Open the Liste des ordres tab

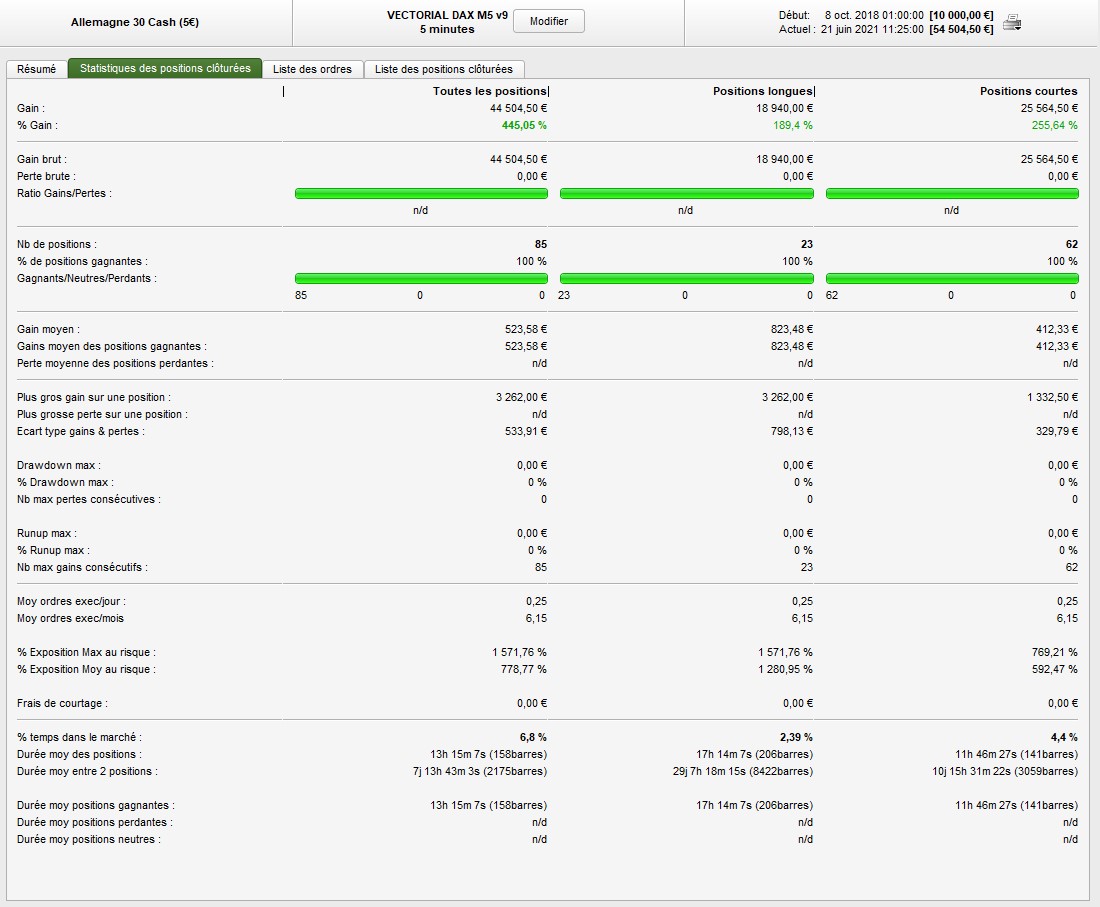pyautogui.click(x=312, y=69)
